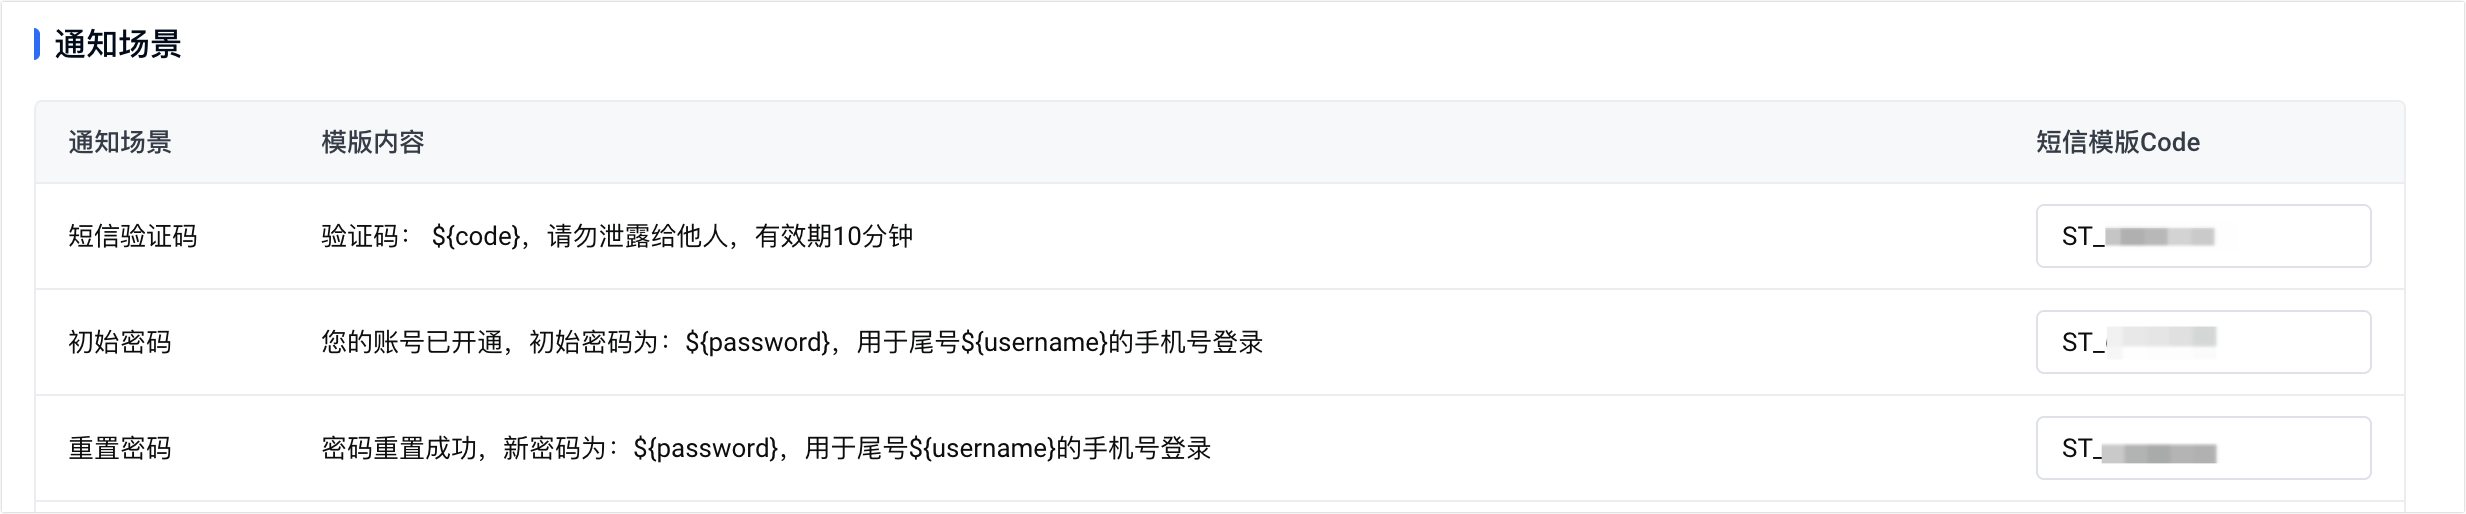Click the 模版内容 column header
This screenshot has width=2466, height=514.
(x=373, y=142)
